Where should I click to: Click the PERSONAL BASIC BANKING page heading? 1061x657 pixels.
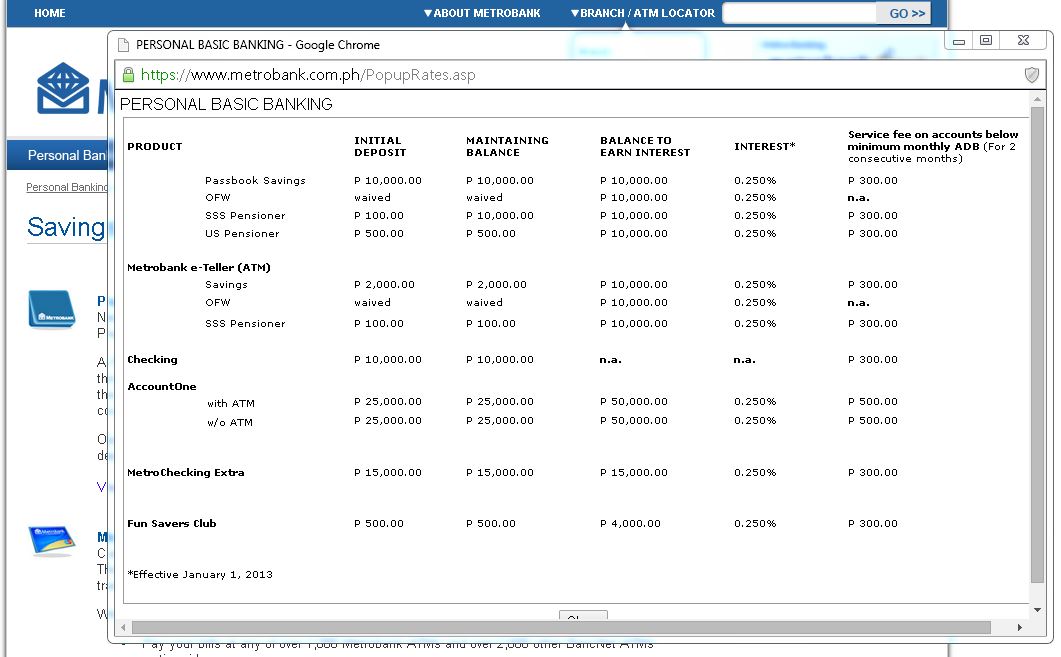[226, 104]
